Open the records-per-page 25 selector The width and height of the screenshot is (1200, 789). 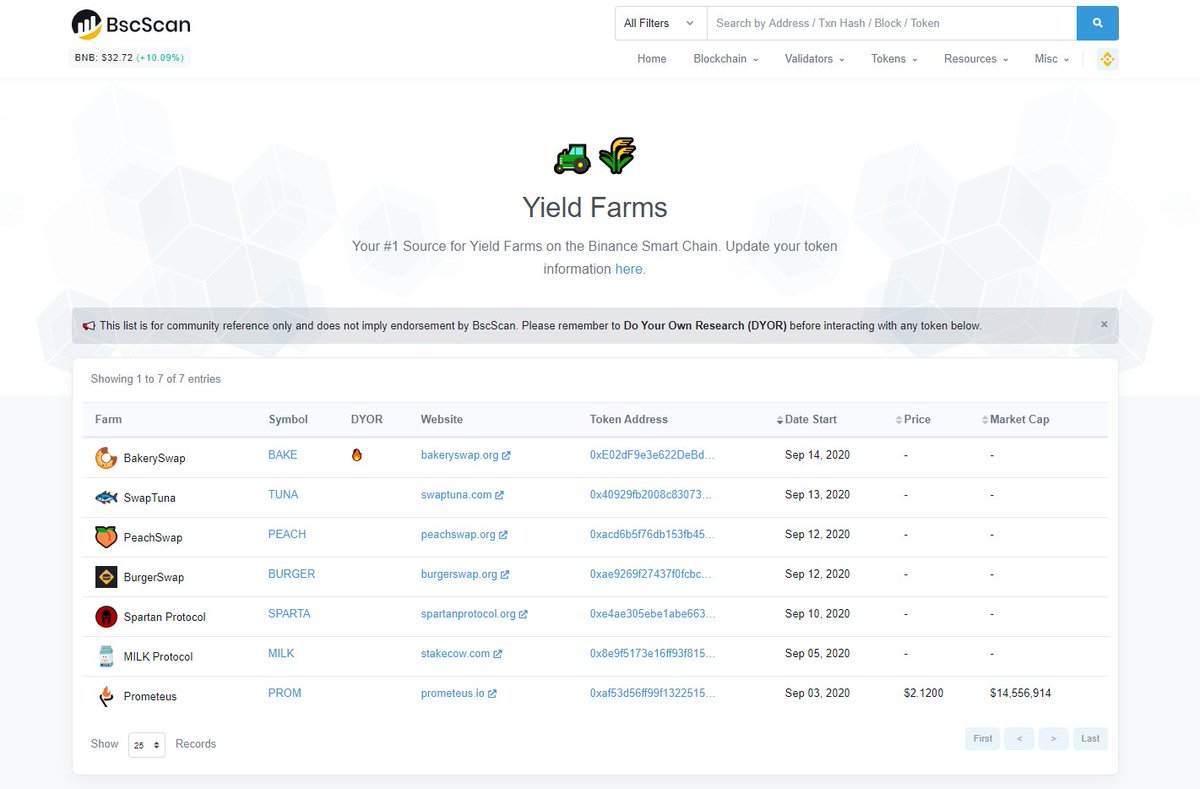[x=146, y=745]
